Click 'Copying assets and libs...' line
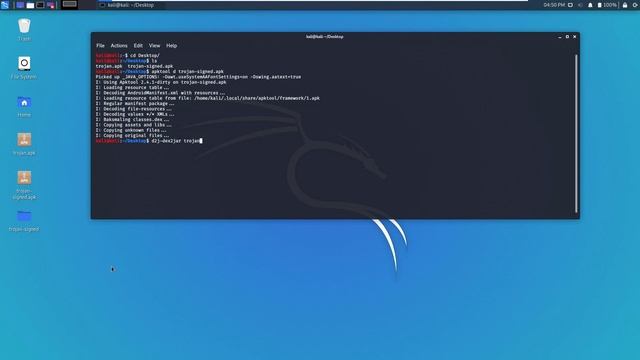This screenshot has width=640, height=360. [133, 124]
